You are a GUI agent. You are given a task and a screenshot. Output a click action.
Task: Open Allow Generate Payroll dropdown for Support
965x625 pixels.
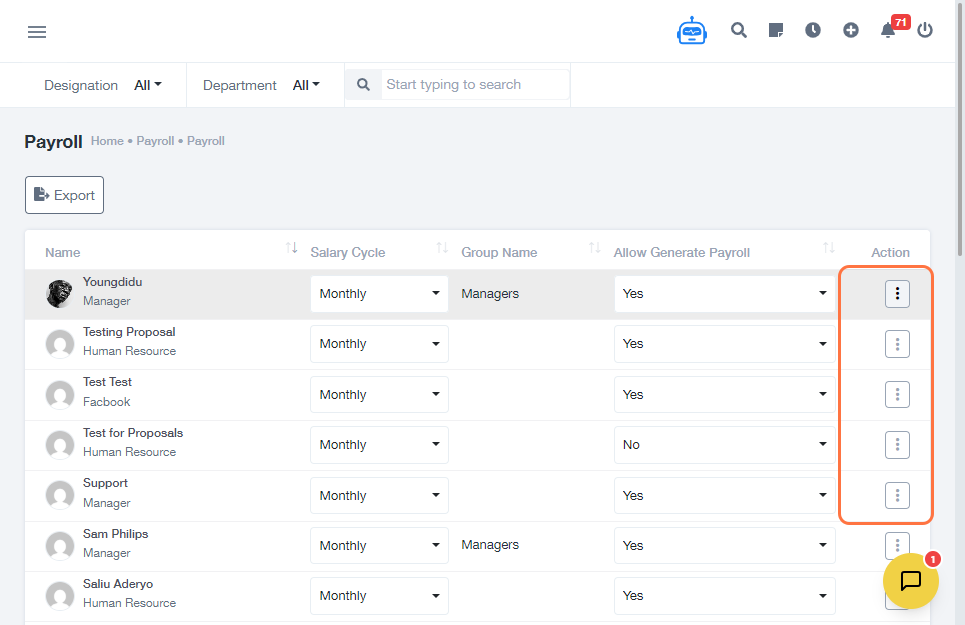(724, 495)
